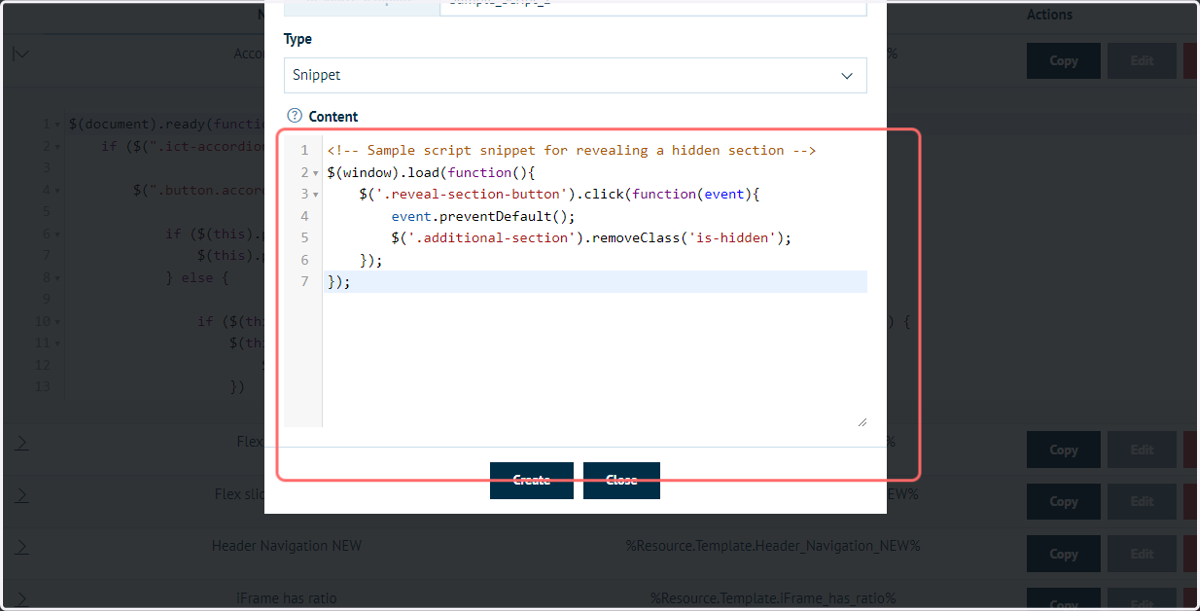1200x611 pixels.
Task: Expand the Flex slider row chevron
Action: tap(21, 494)
